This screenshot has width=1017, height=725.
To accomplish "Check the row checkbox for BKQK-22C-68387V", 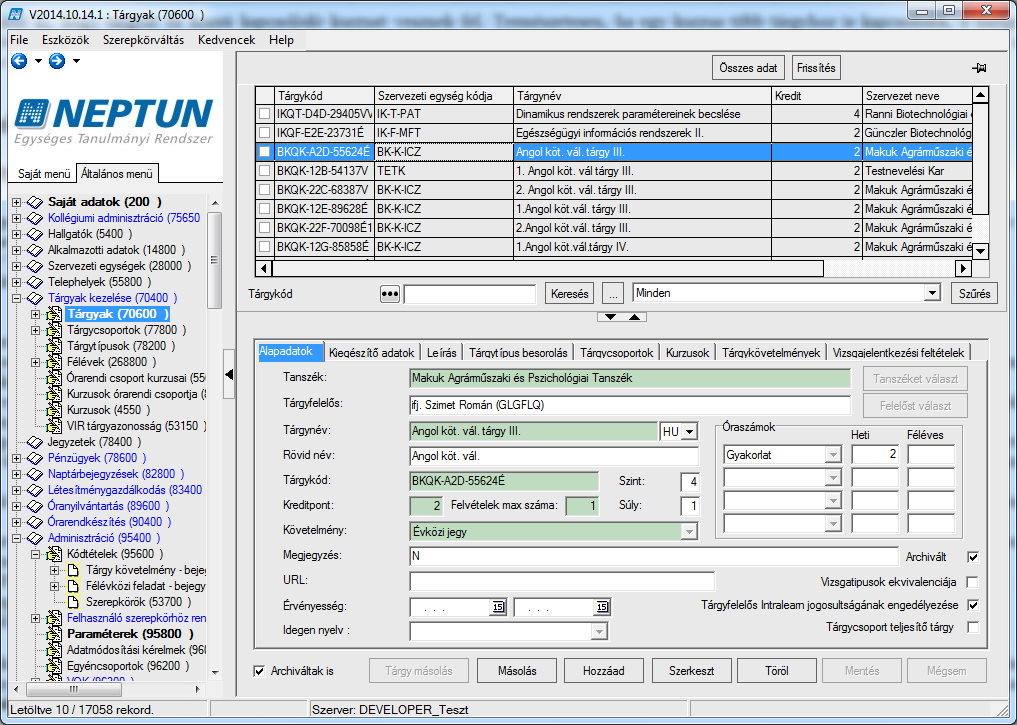I will tap(264, 189).
